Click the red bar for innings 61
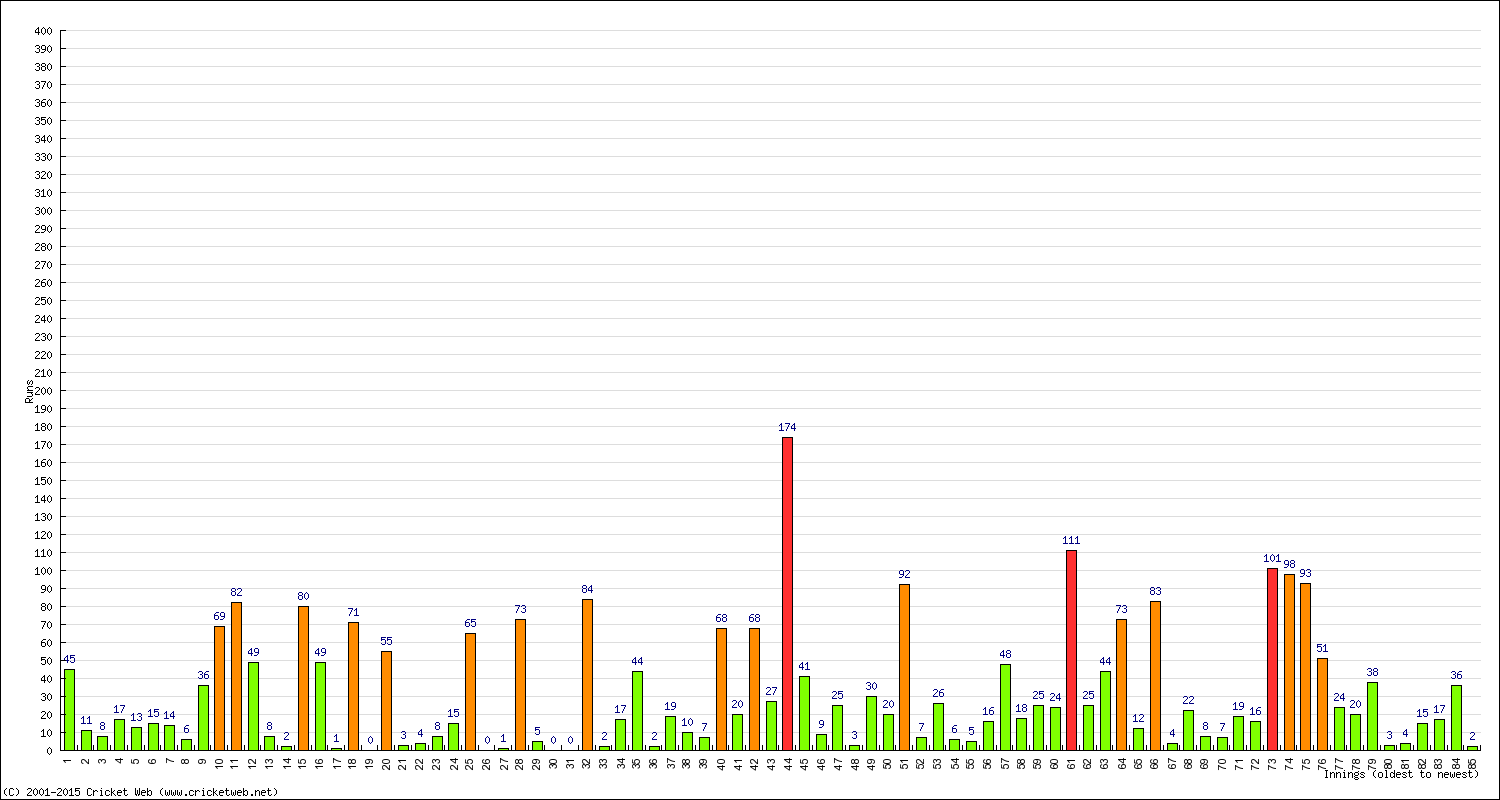This screenshot has width=1500, height=800. point(1072,650)
